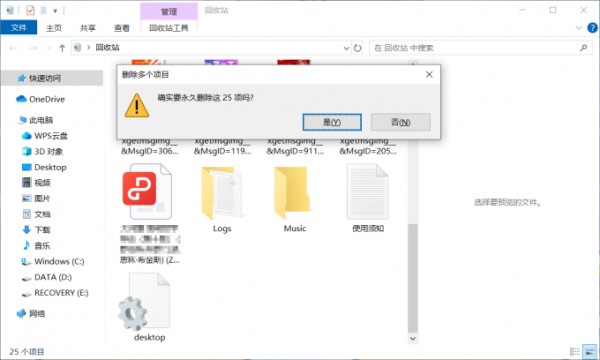Click the Back navigation arrow
Screen dimensions: 600x360
point(13,48)
